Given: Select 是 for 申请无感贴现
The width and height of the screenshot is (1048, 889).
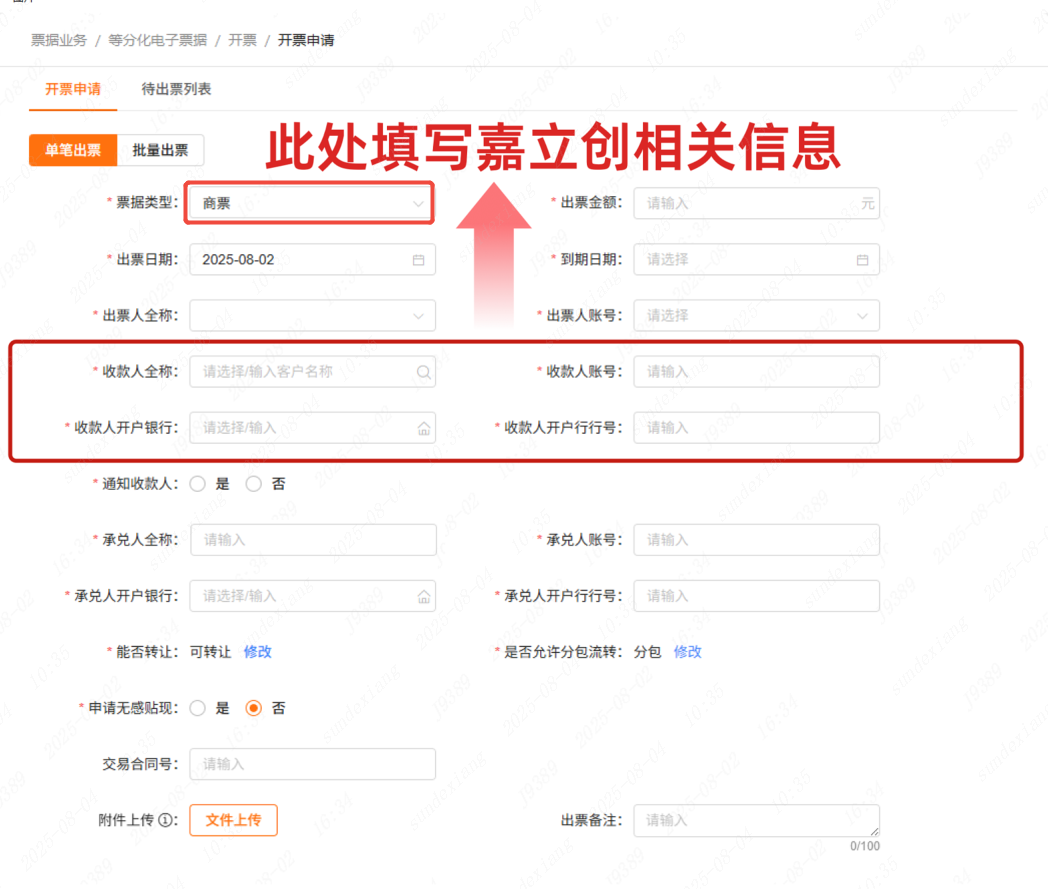Looking at the screenshot, I should [x=198, y=708].
